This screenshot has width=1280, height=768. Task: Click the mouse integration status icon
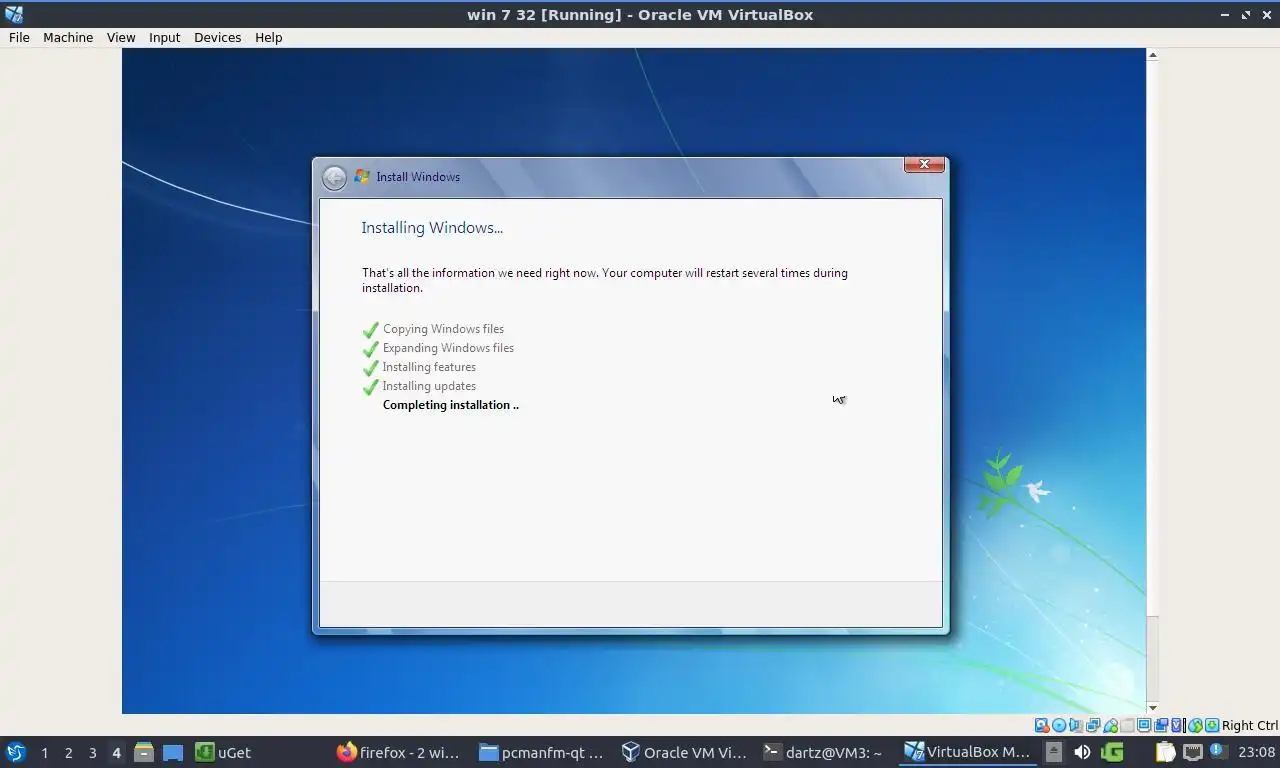coord(1195,725)
